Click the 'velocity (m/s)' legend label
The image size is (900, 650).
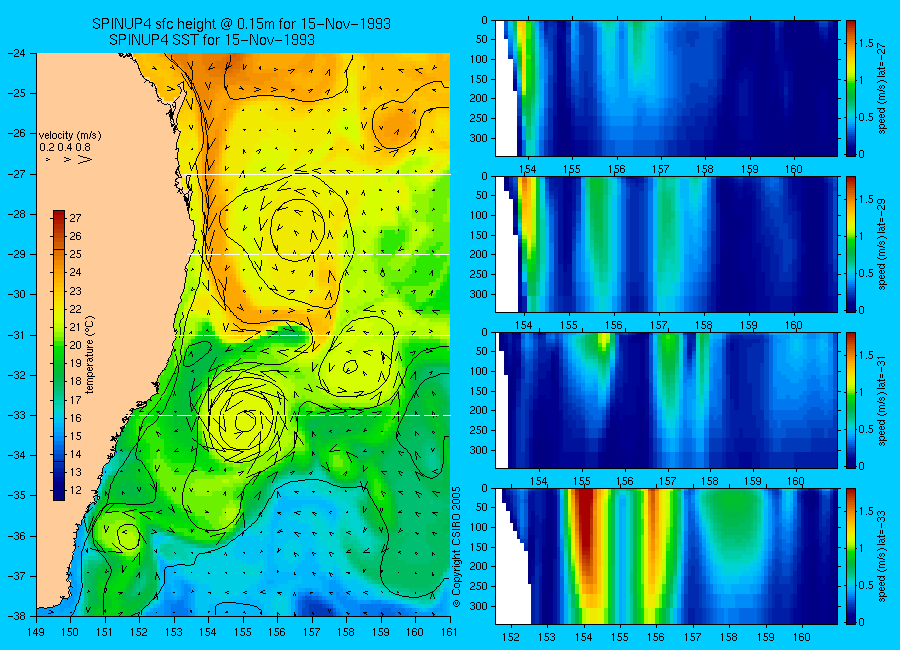click(70, 136)
